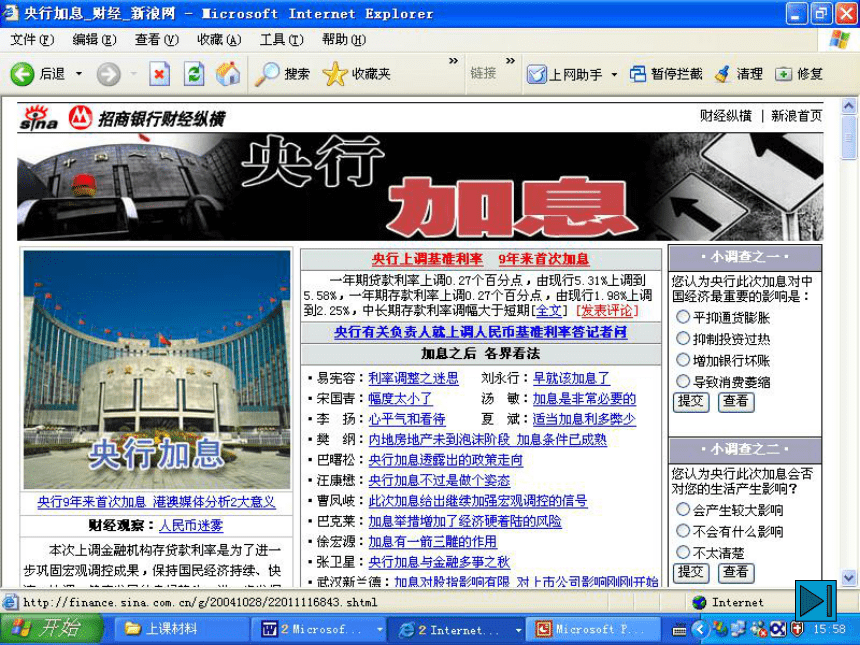Click the keyboard language bar tray icon
Image resolution: width=860 pixels, height=645 pixels.
click(679, 630)
